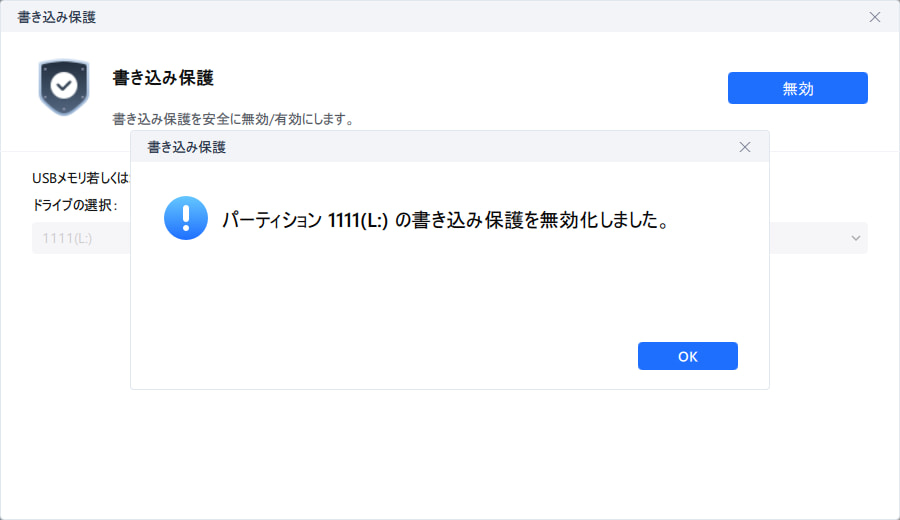The image size is (900, 520).
Task: Close the main 書き込み保護 window
Action: tap(874, 17)
